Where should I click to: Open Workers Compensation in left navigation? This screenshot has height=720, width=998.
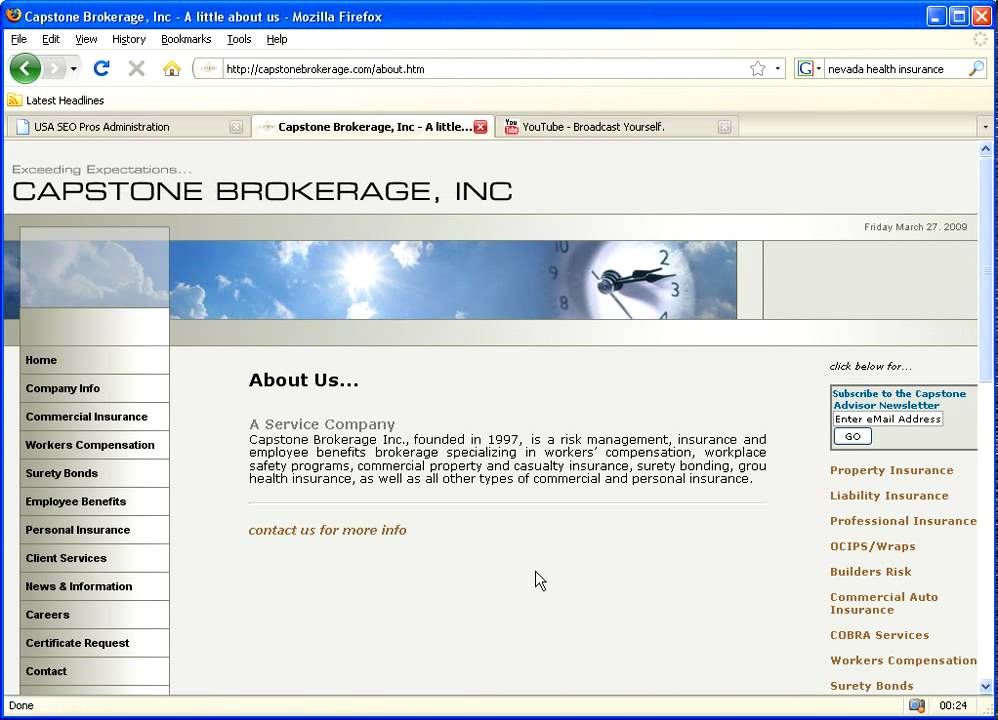pyautogui.click(x=95, y=444)
